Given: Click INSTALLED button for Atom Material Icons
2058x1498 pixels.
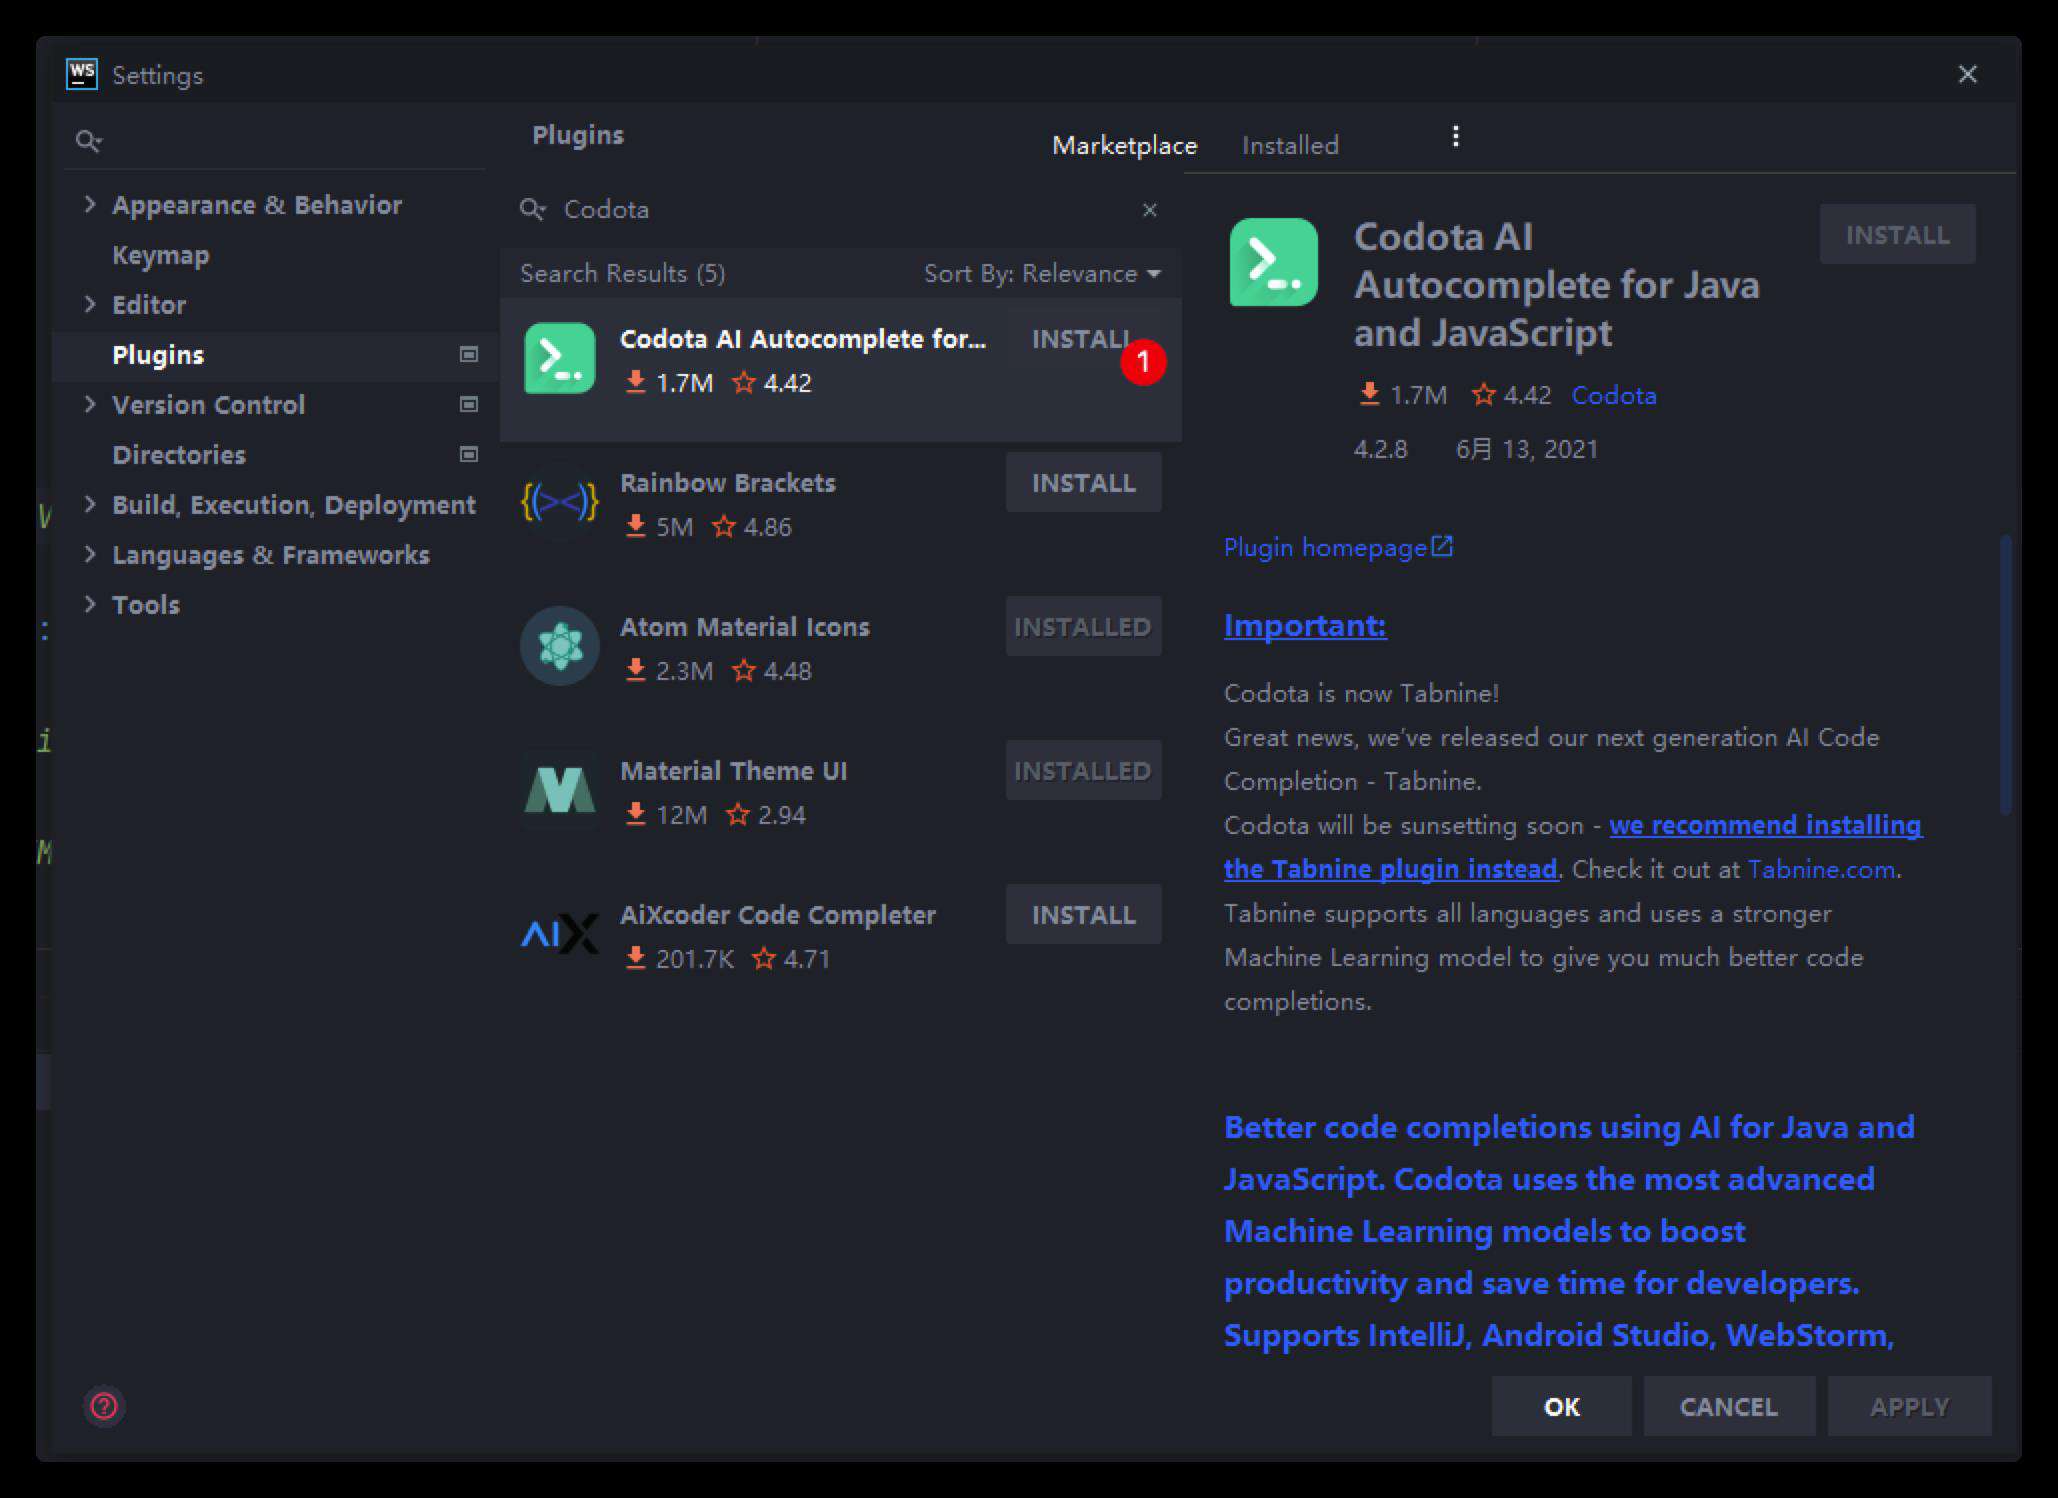Looking at the screenshot, I should 1084,626.
